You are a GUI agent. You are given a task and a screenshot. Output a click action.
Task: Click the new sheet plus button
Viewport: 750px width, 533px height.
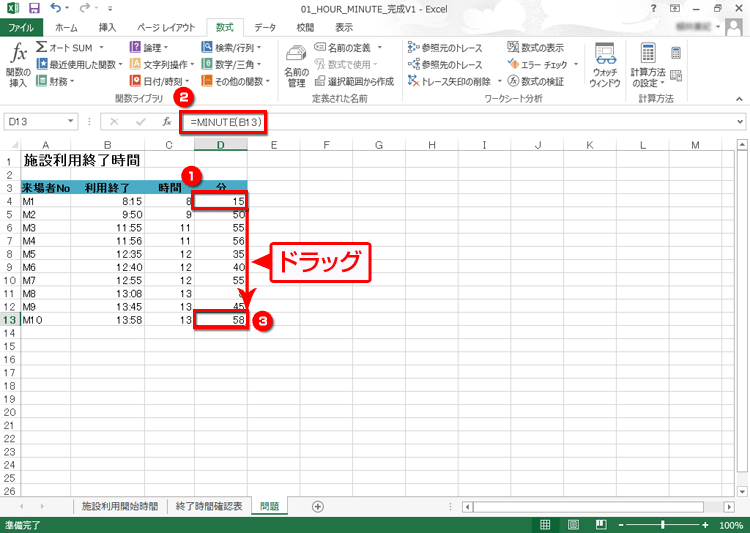pyautogui.click(x=318, y=506)
